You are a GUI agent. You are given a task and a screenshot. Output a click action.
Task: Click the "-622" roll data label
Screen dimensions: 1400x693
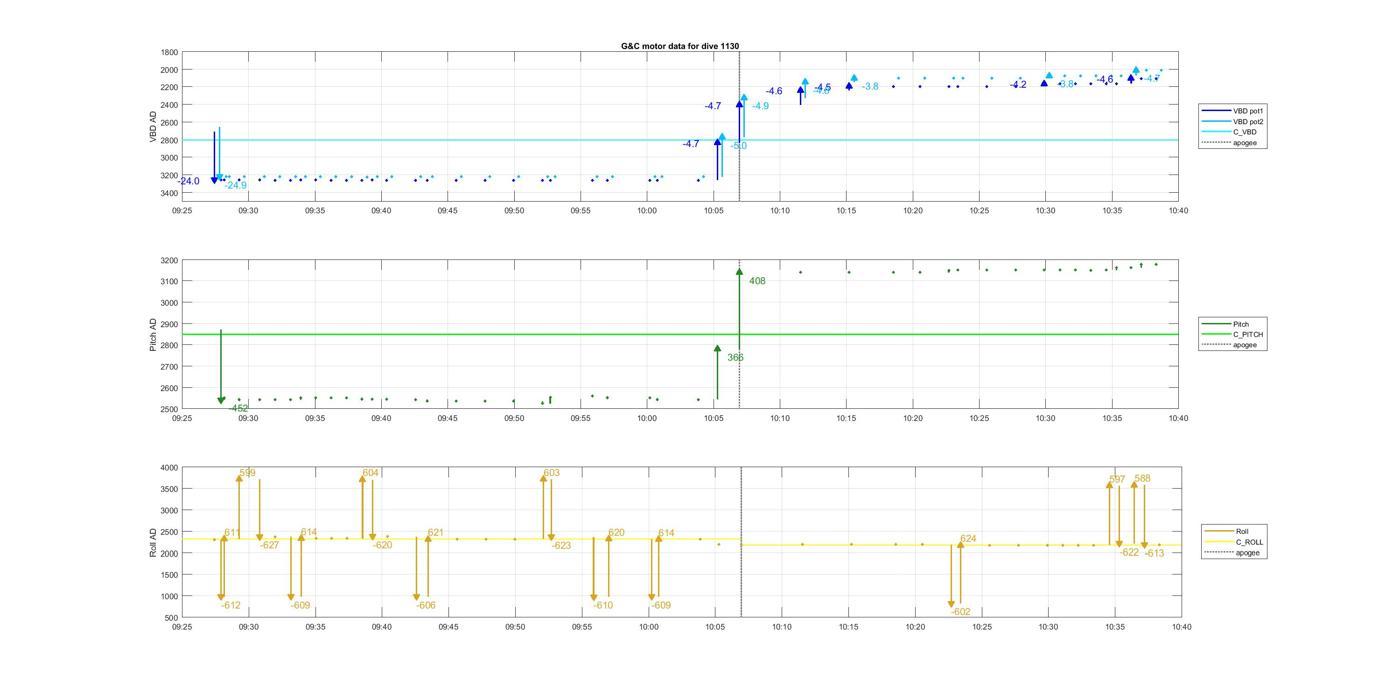1129,552
